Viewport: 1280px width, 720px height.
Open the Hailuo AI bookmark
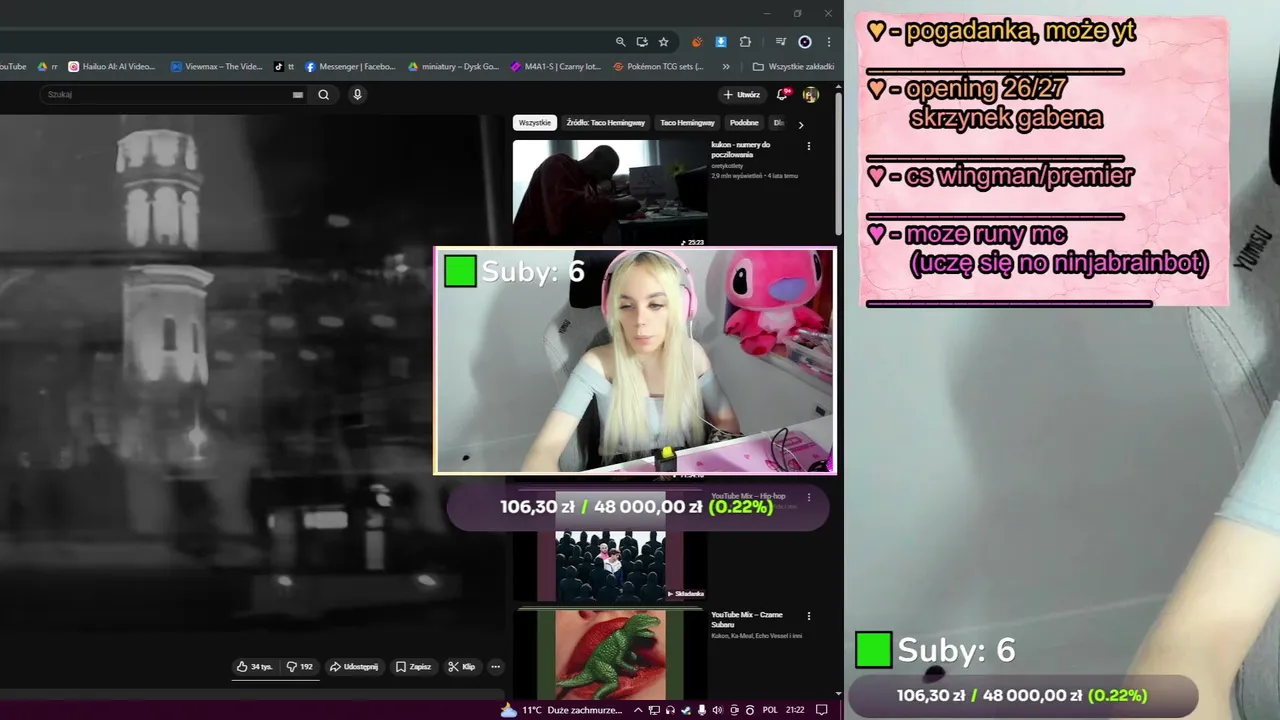[x=112, y=67]
